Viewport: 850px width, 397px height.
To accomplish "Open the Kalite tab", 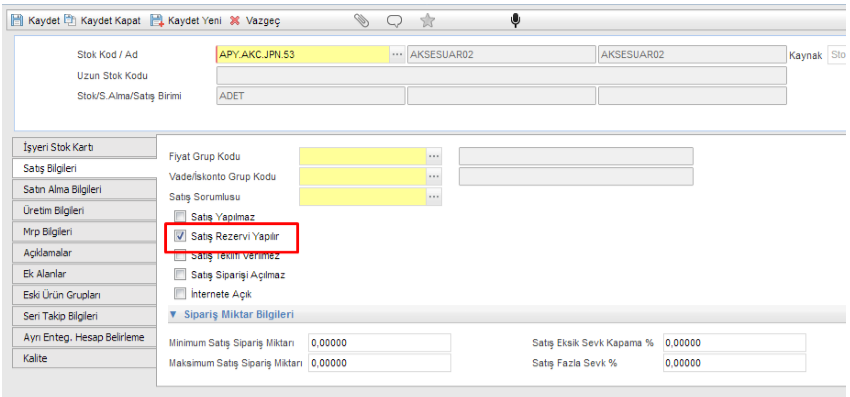I will click(x=84, y=358).
